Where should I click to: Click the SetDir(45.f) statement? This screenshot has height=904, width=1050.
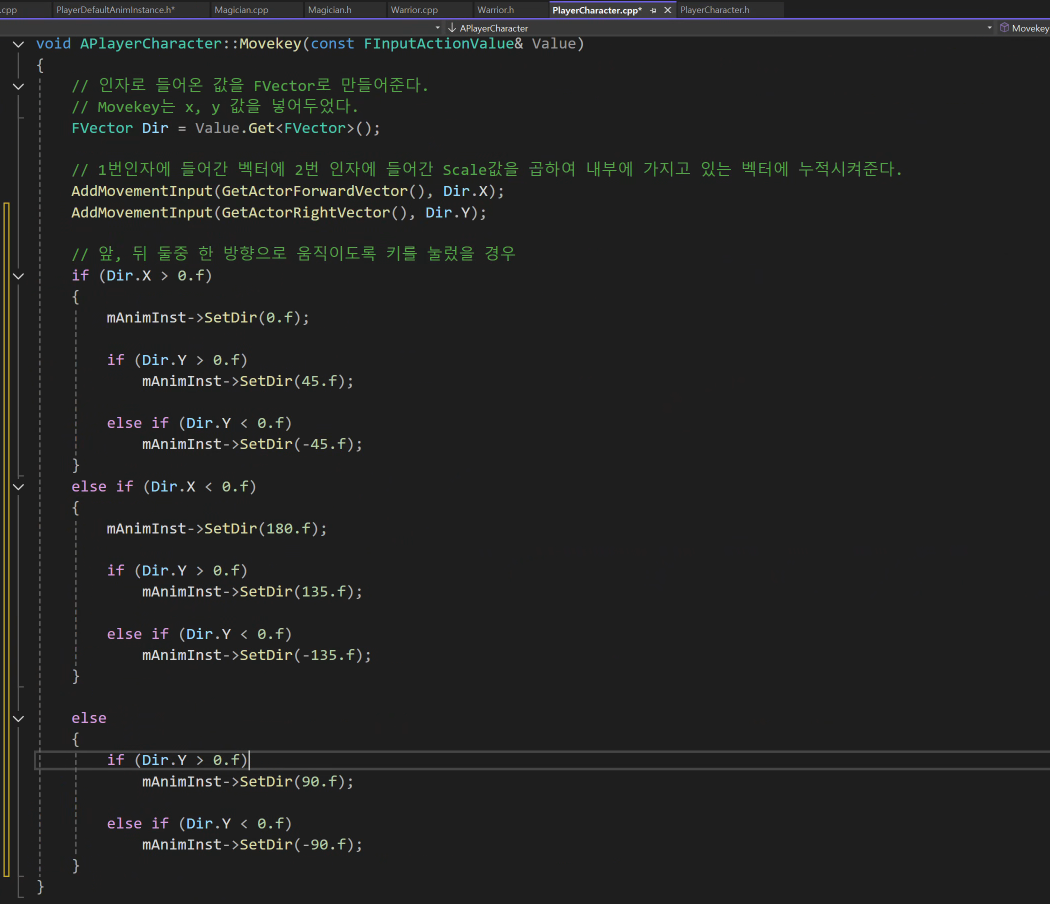[248, 382]
